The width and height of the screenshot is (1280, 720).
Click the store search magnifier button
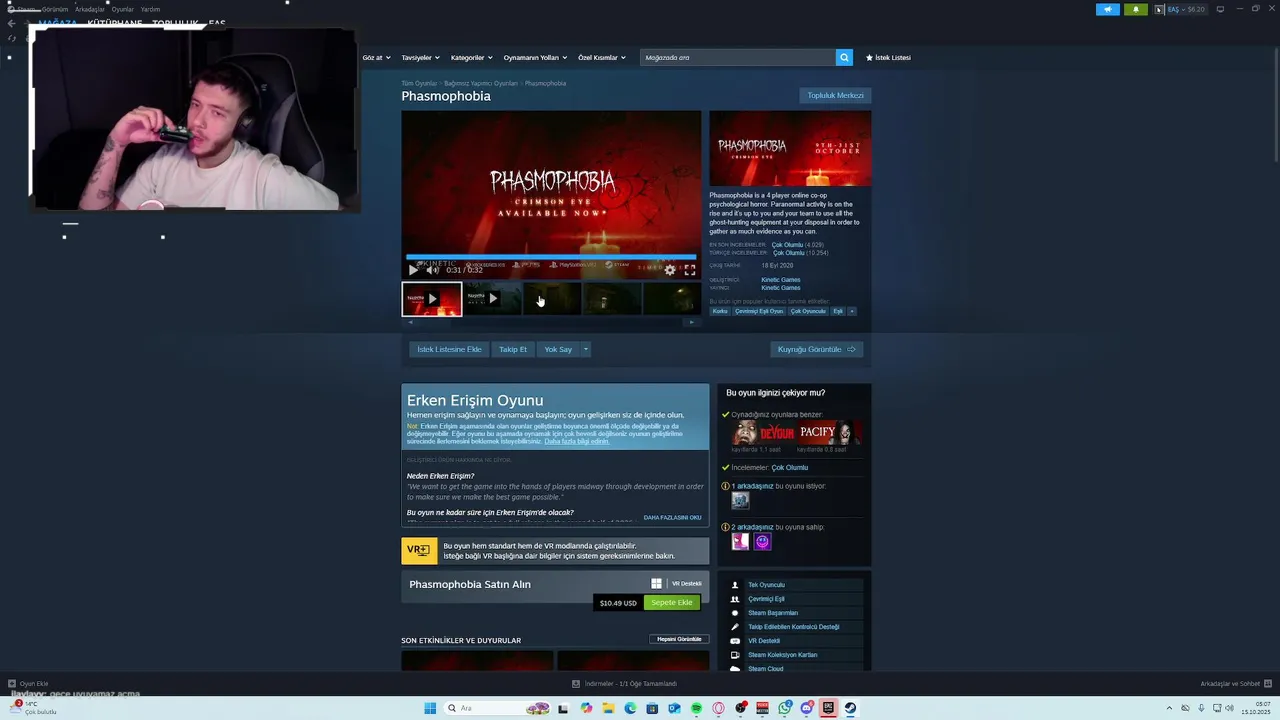coord(844,58)
